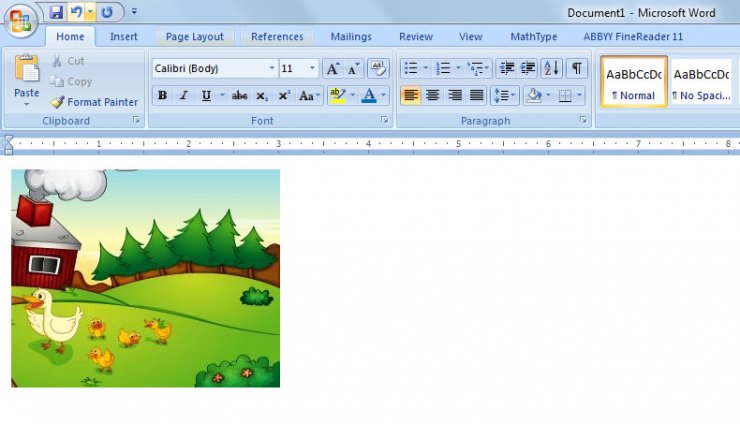Screen dimensions: 740x424
Task: Open the Office button menu
Action: click(21, 20)
